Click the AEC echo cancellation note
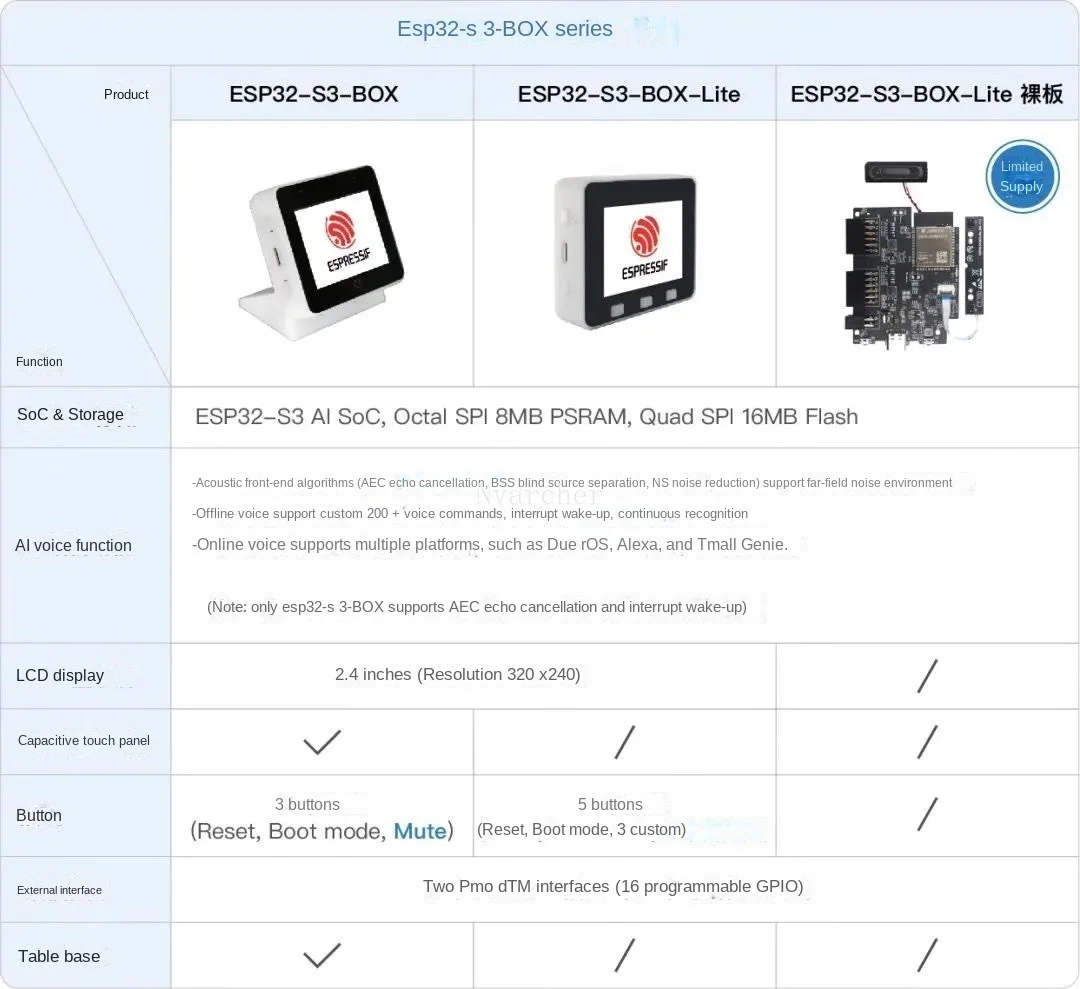The image size is (1080, 989). pyautogui.click(x=477, y=607)
